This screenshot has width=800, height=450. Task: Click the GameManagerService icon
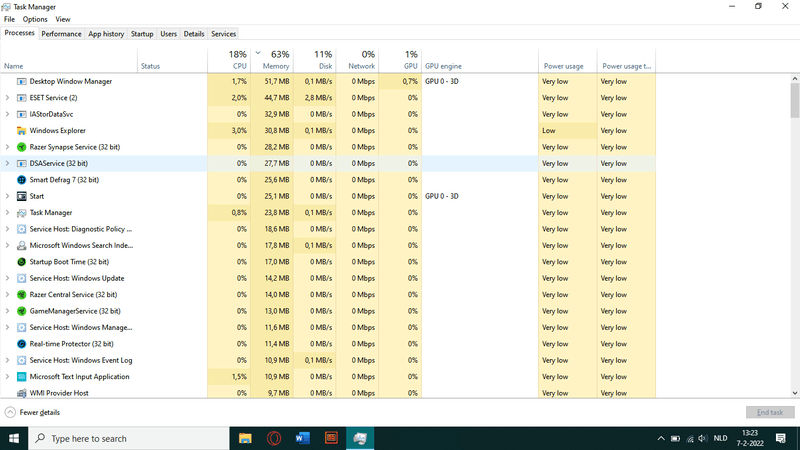(x=21, y=311)
